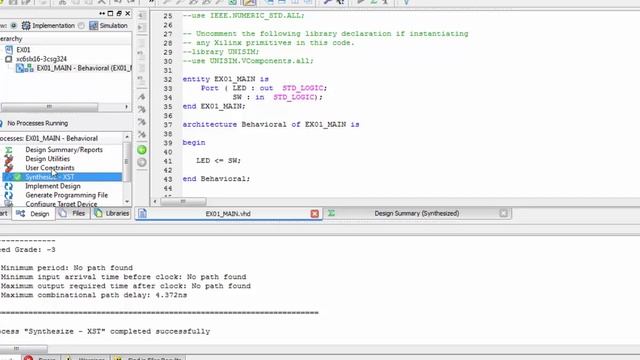Click the sigma icon on Design Summary tab
The image size is (640, 360).
click(331, 213)
